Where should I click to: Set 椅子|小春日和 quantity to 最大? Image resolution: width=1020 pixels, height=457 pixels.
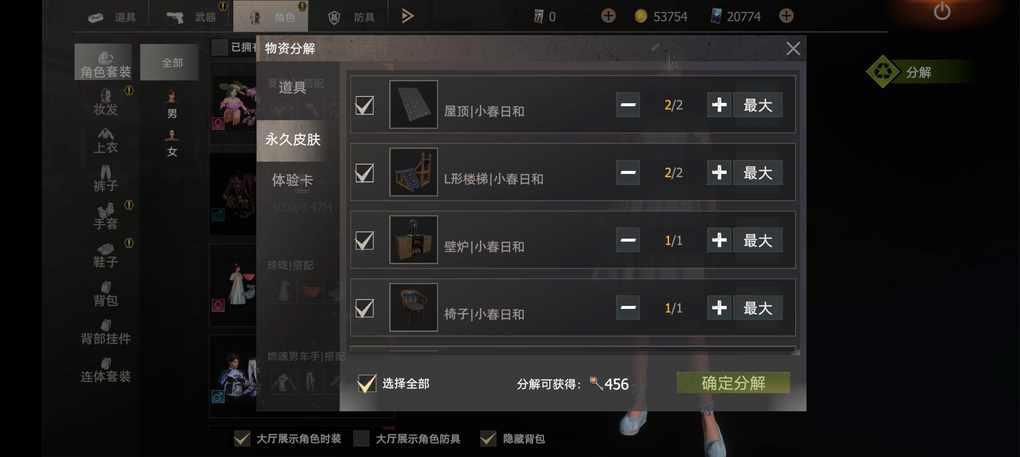(758, 307)
